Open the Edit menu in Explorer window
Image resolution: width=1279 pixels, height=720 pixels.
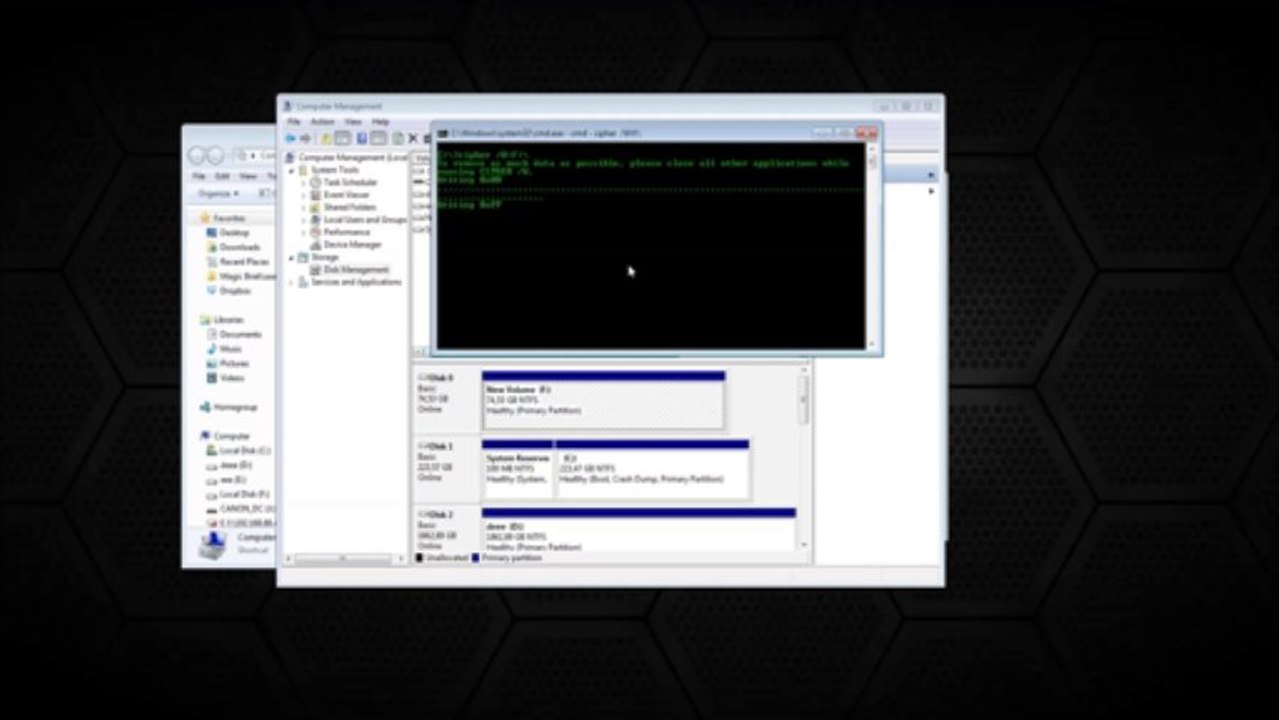tap(222, 176)
